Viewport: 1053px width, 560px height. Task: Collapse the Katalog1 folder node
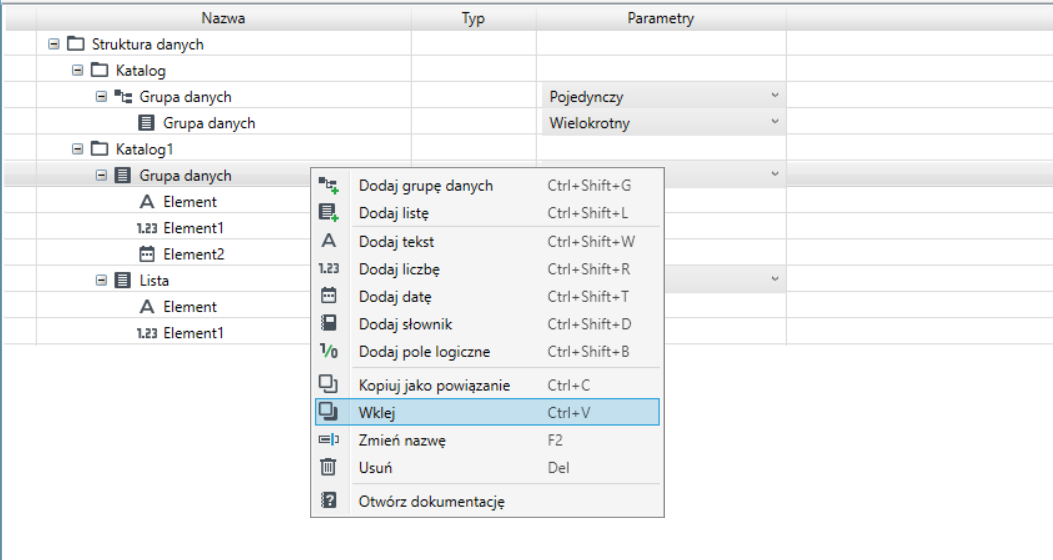point(77,149)
